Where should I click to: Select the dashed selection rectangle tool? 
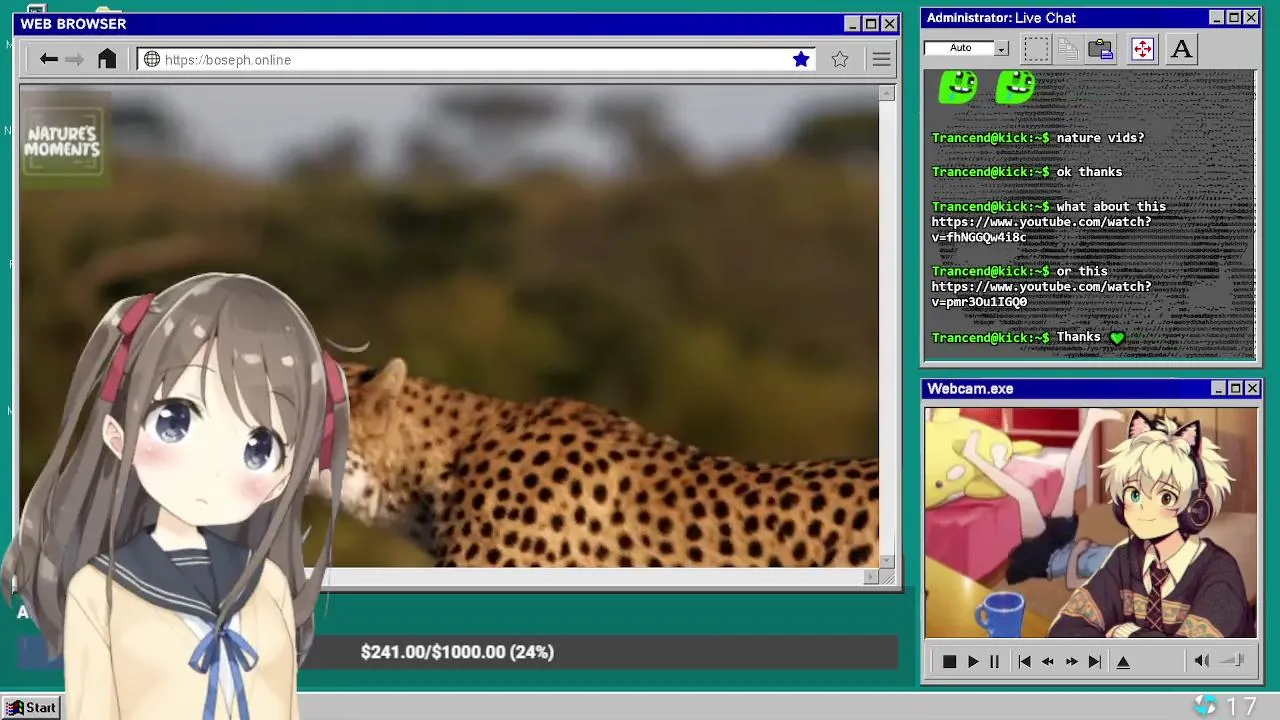(x=1036, y=48)
